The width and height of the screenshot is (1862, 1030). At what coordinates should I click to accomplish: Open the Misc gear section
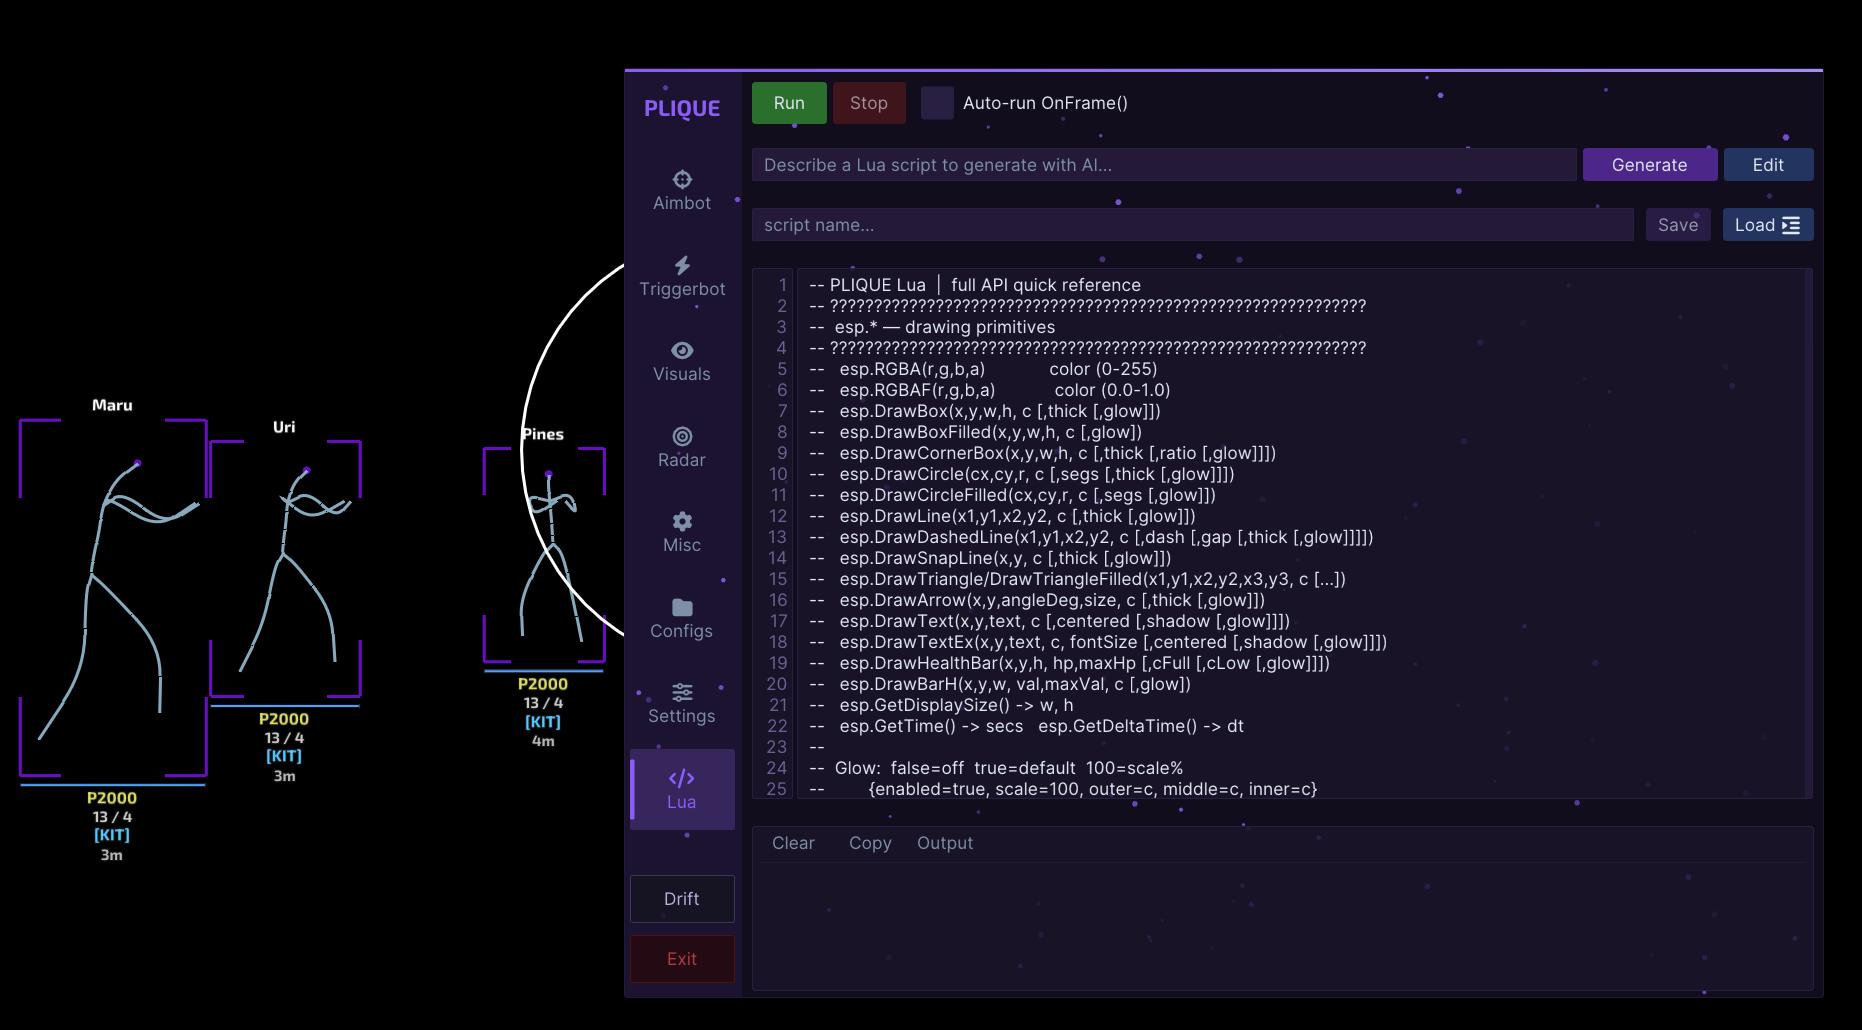[682, 532]
